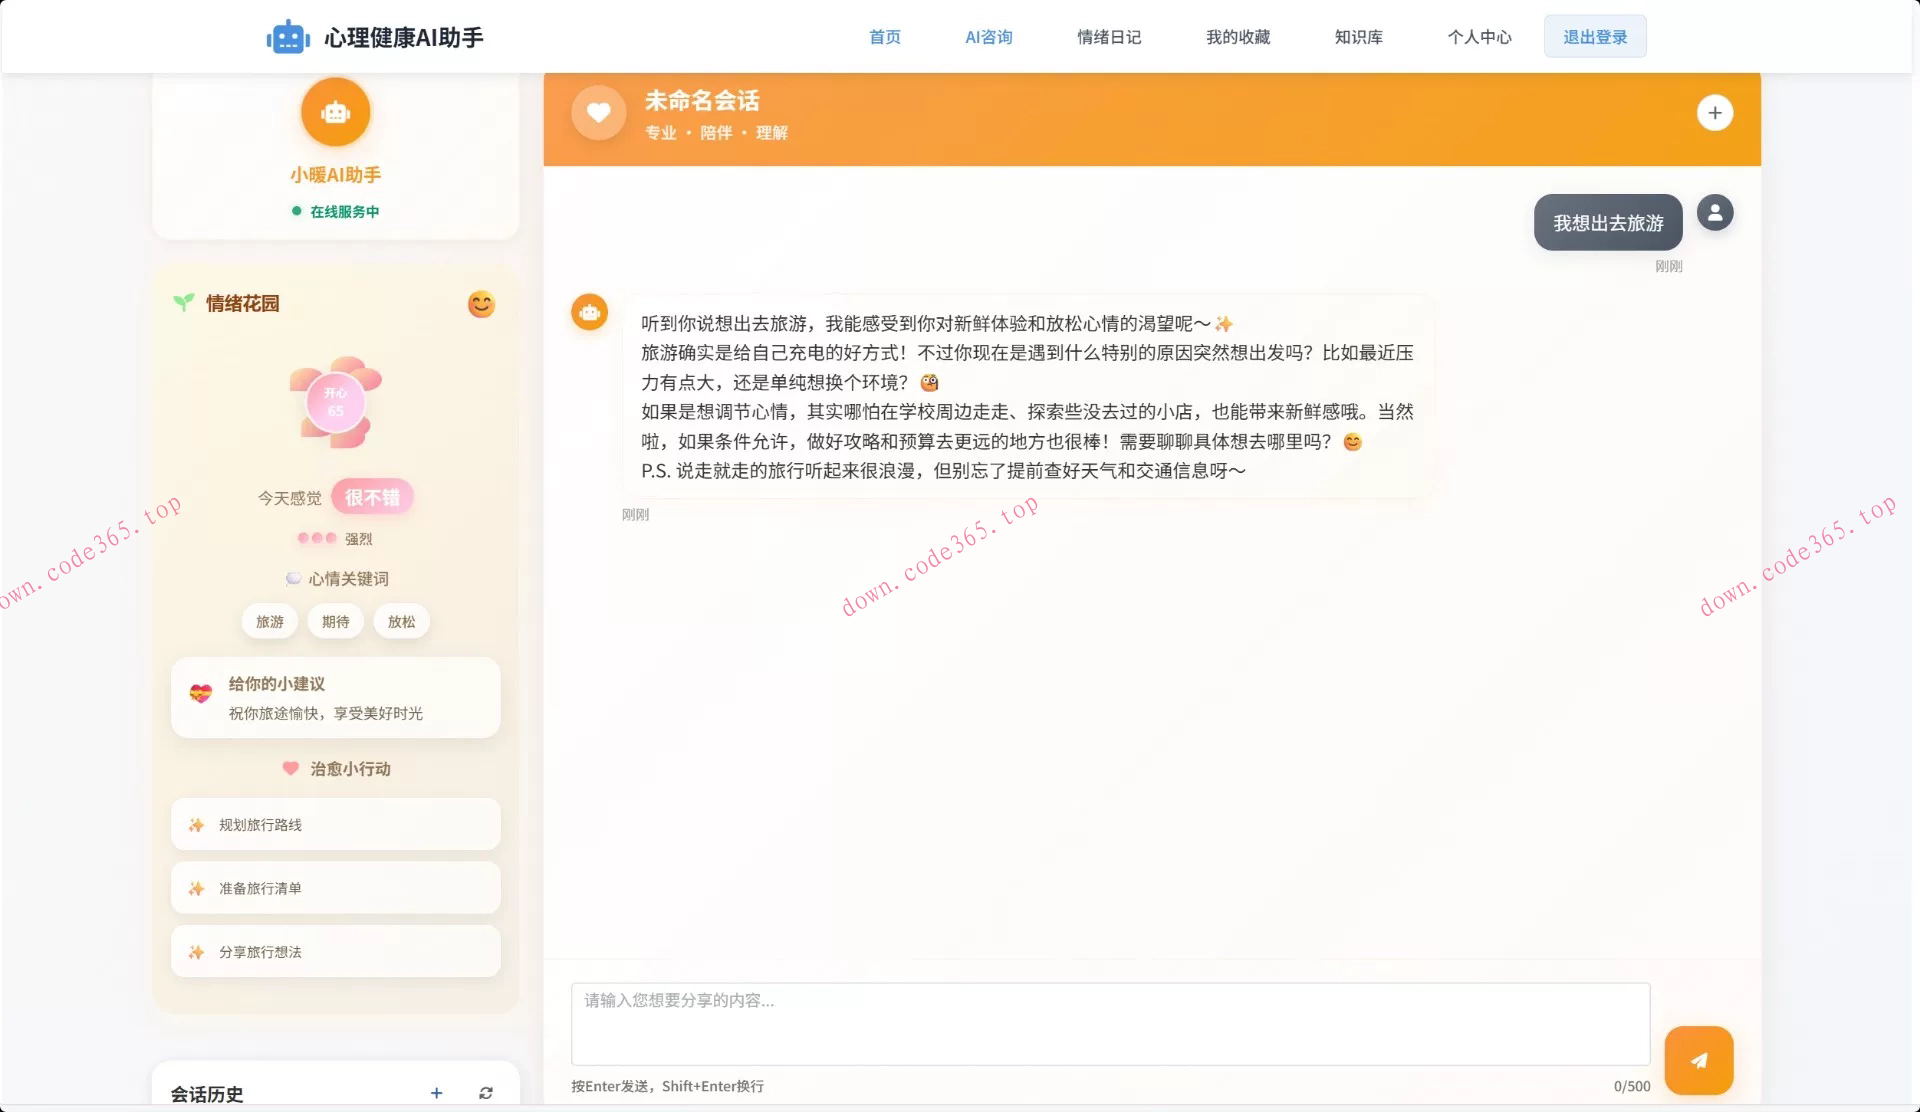1920x1112 pixels.
Task: Click the message input field
Action: coord(1110,1024)
